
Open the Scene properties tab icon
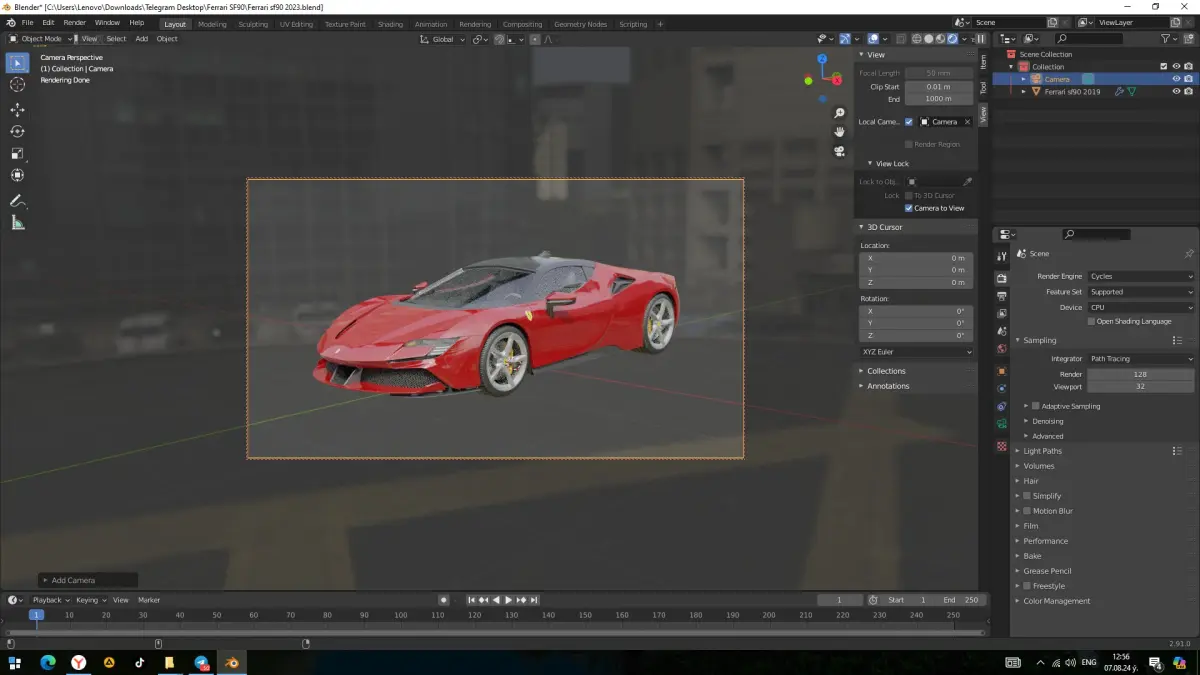coord(1002,331)
